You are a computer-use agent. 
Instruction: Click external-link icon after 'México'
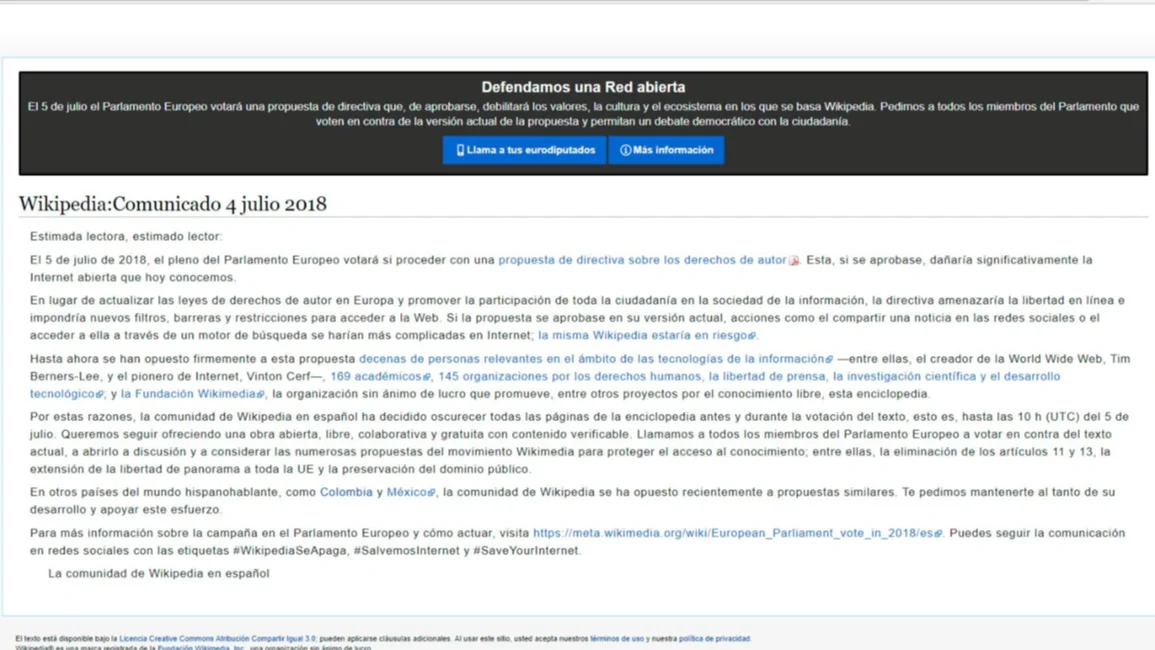point(432,493)
